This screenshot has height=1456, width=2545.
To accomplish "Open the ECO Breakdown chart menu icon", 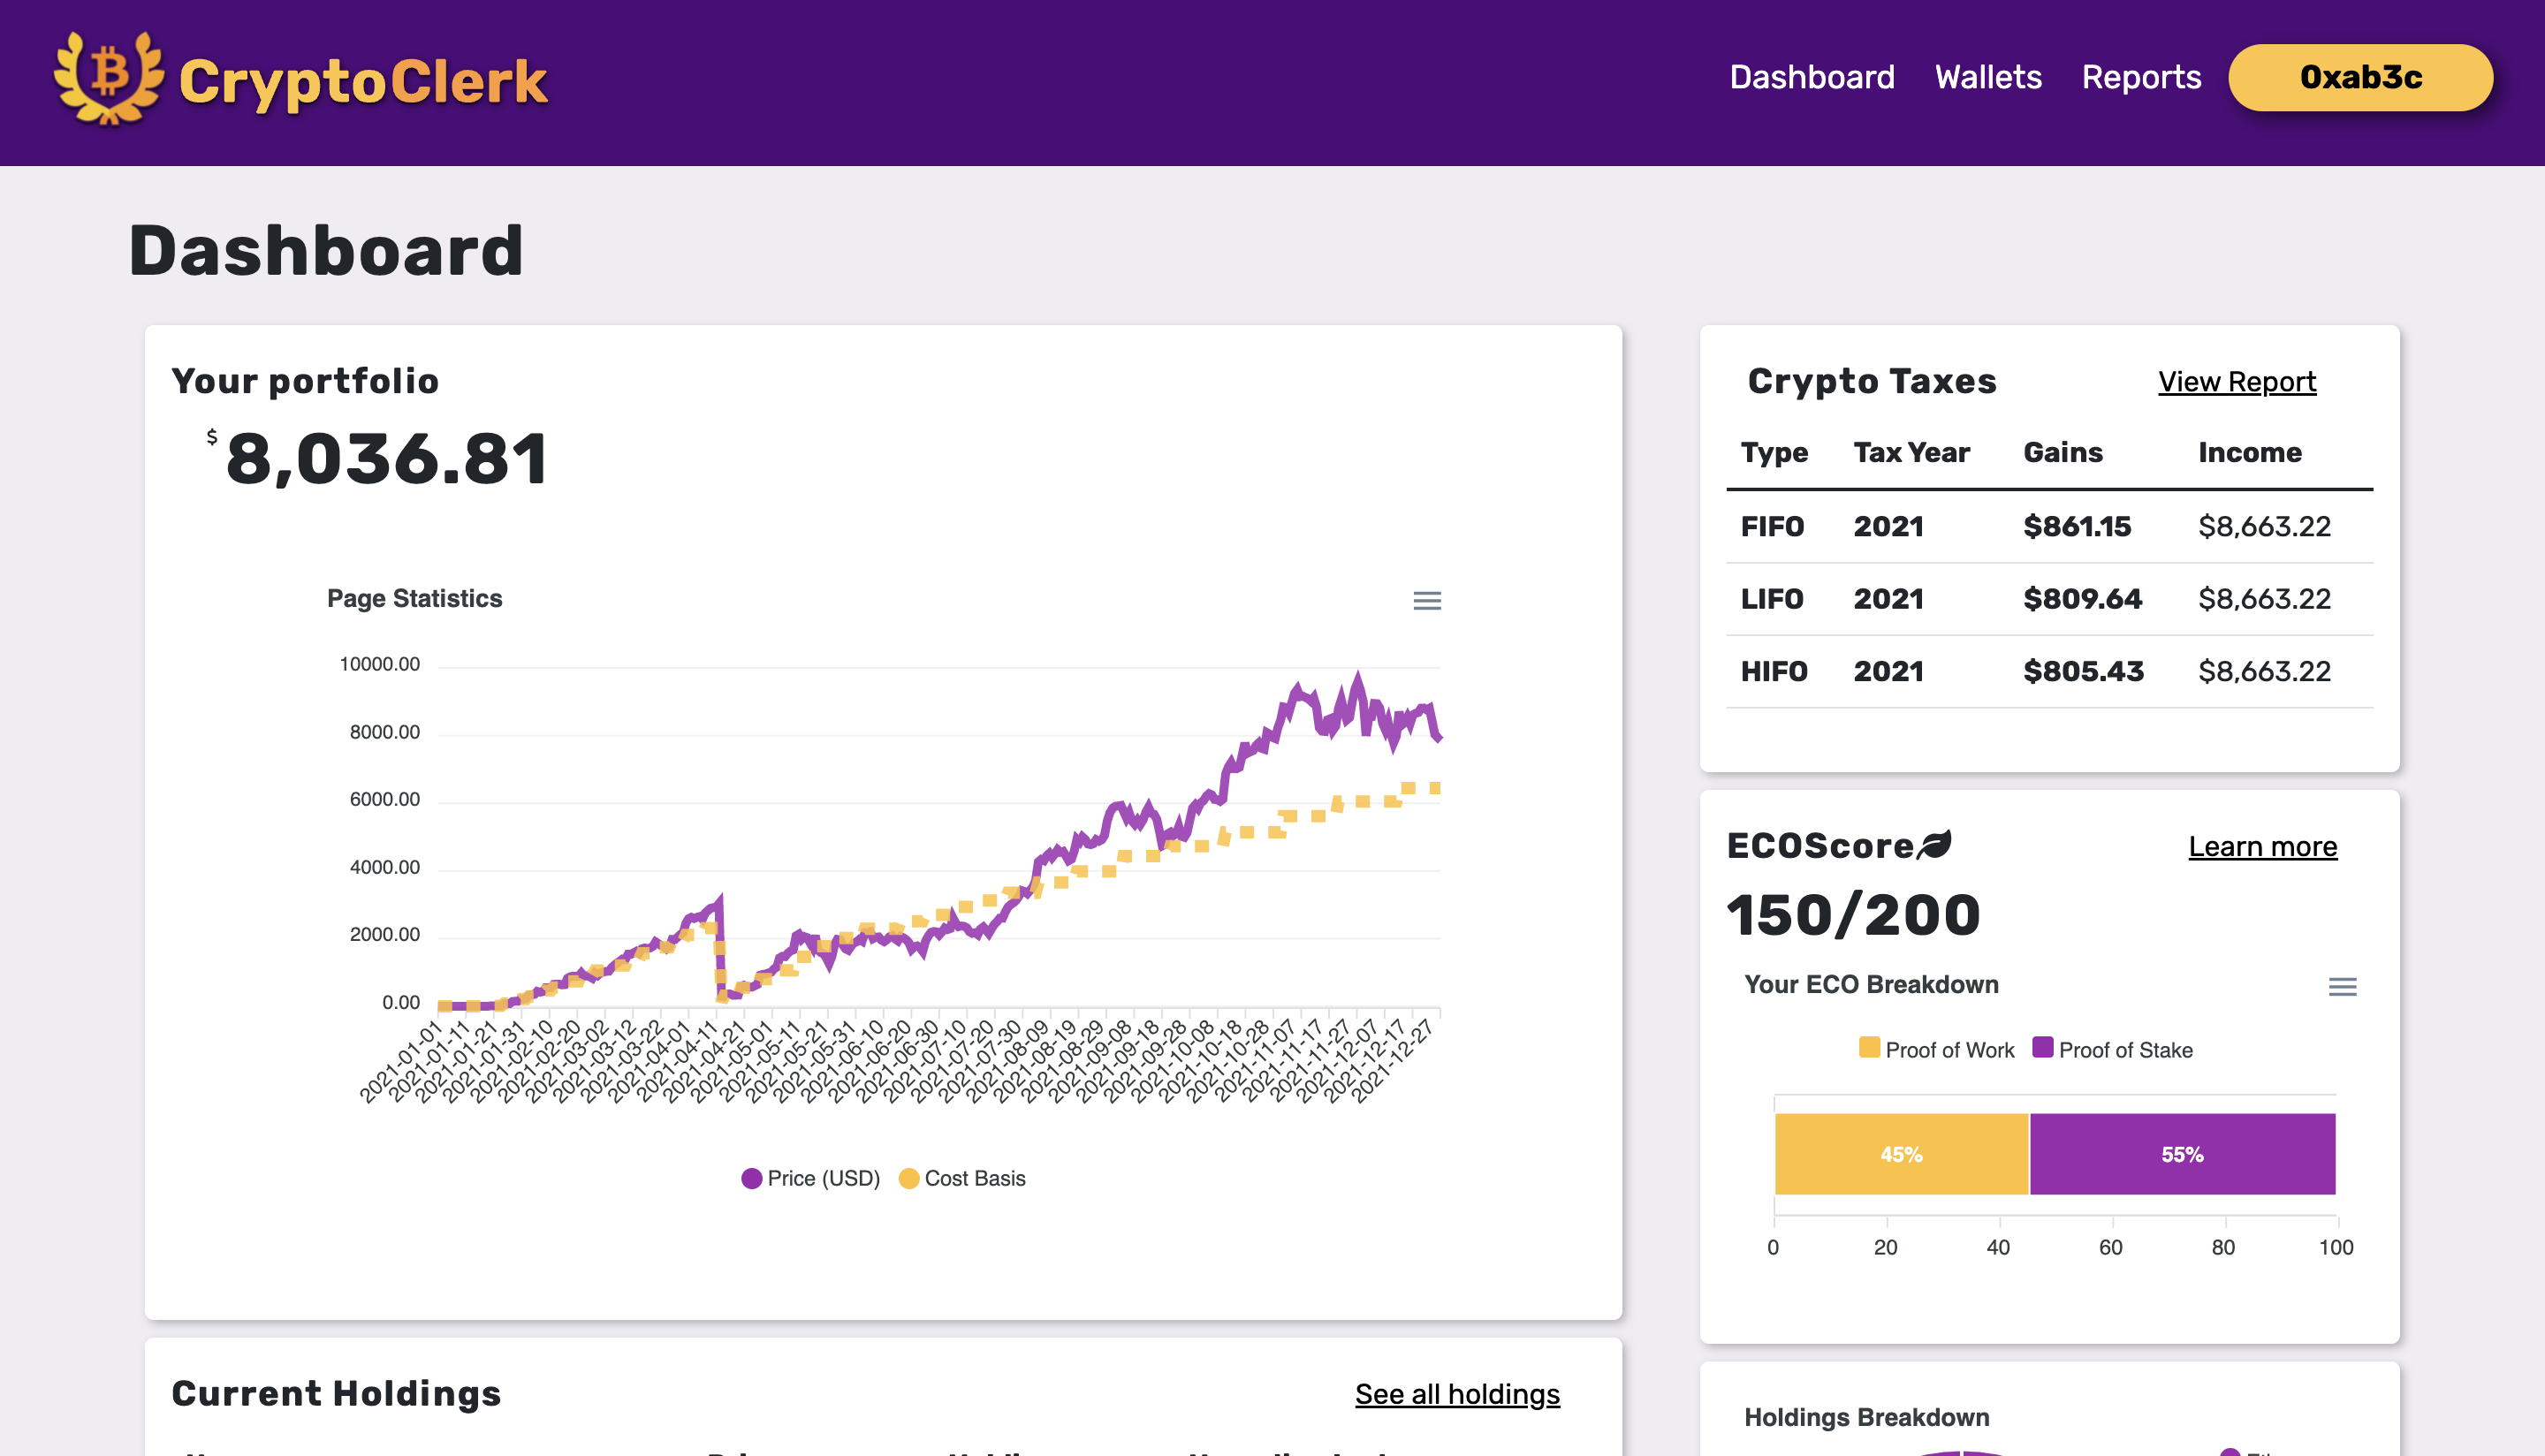I will click(2342, 987).
